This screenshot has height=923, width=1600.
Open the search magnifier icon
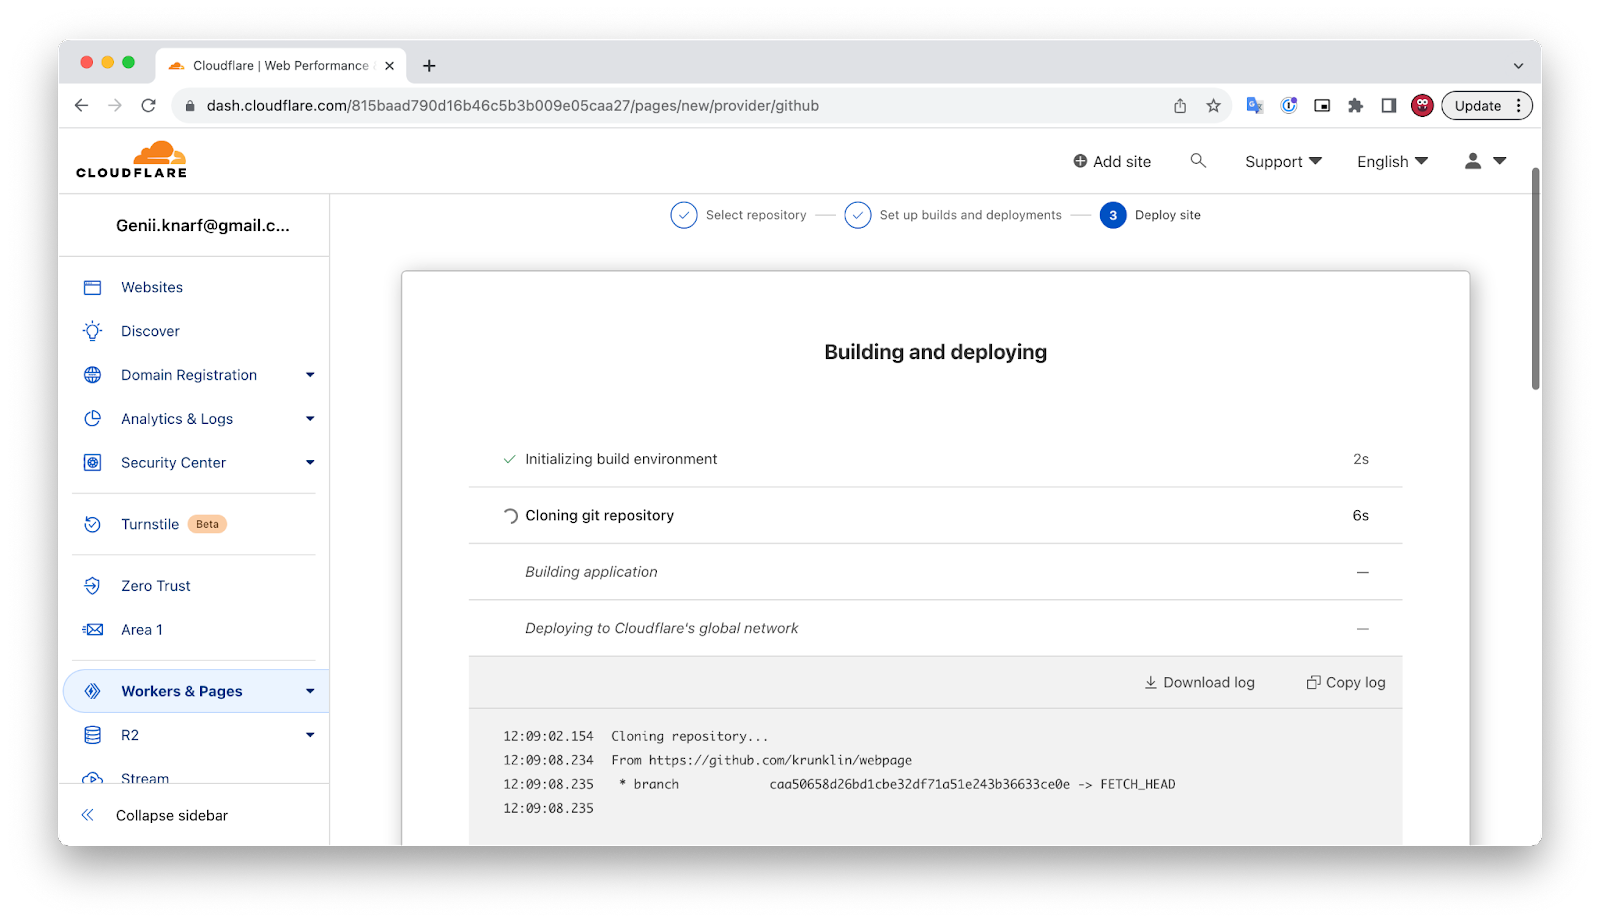(x=1198, y=161)
